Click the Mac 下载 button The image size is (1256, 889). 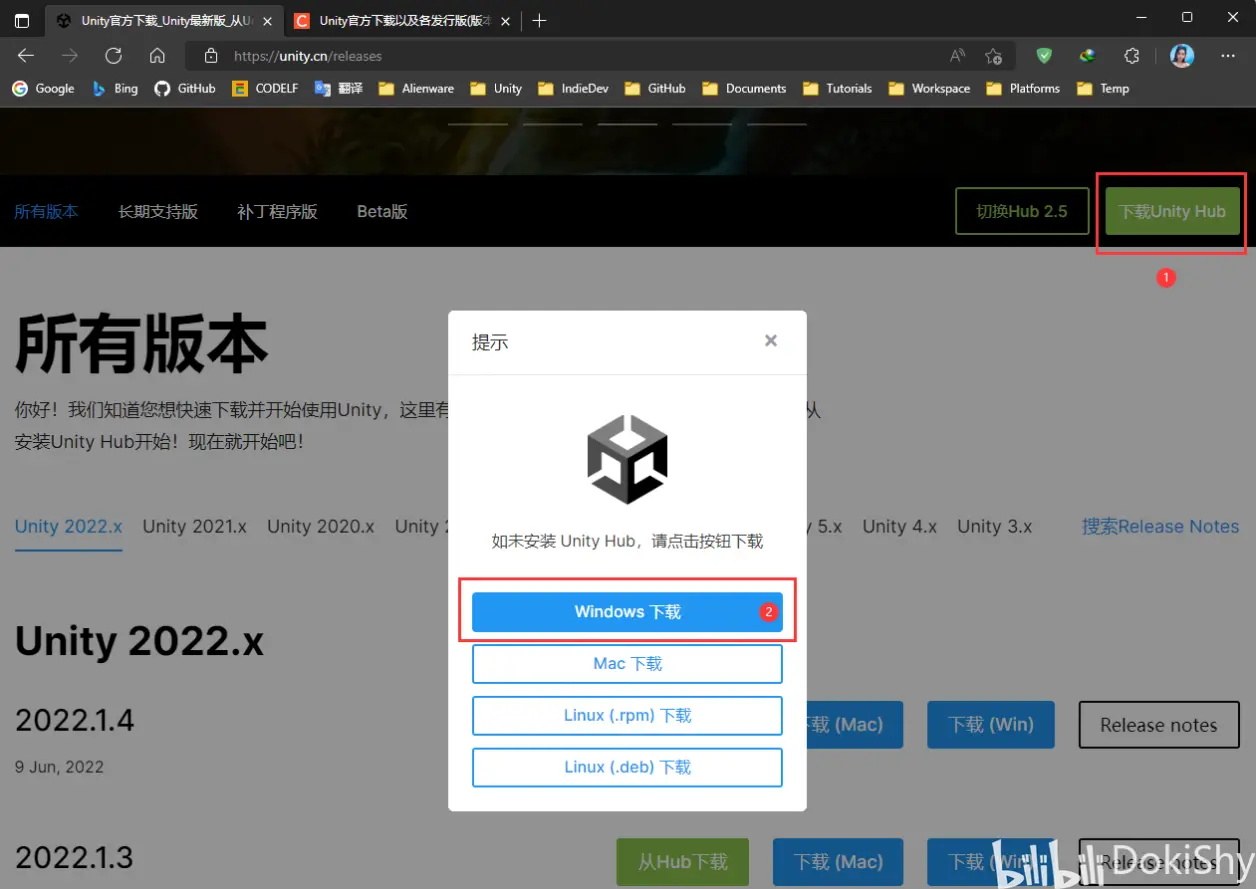627,664
